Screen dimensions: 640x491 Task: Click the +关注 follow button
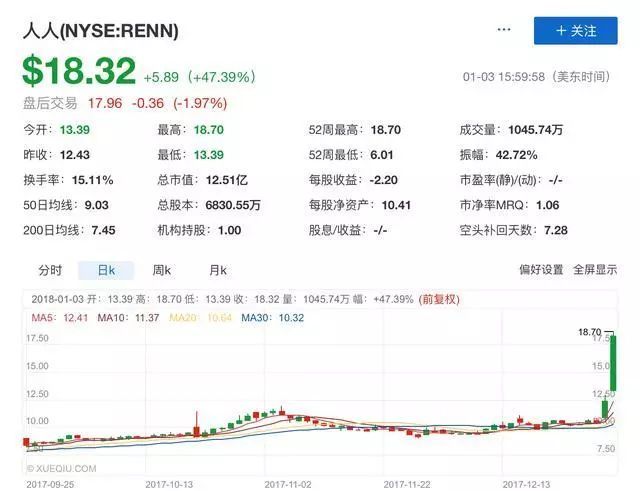pyautogui.click(x=576, y=31)
